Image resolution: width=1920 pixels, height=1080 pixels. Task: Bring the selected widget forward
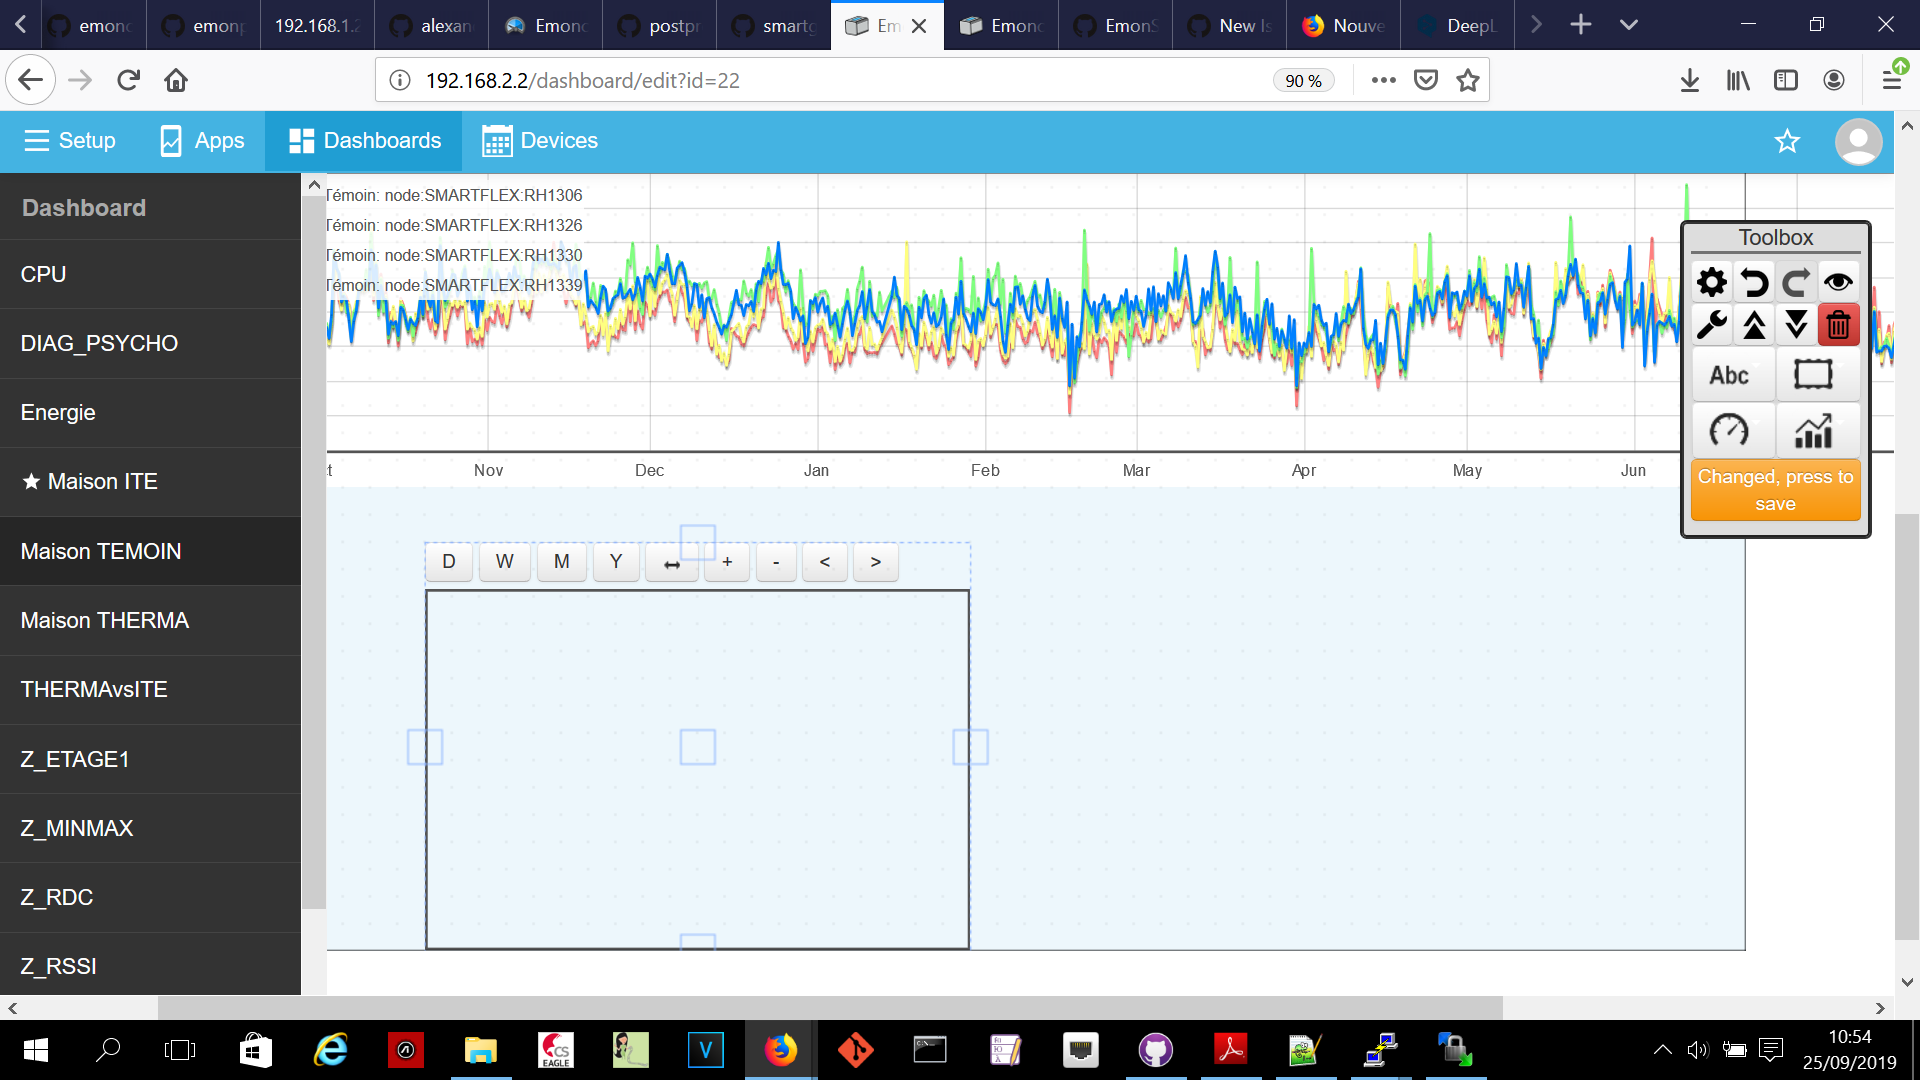1754,324
